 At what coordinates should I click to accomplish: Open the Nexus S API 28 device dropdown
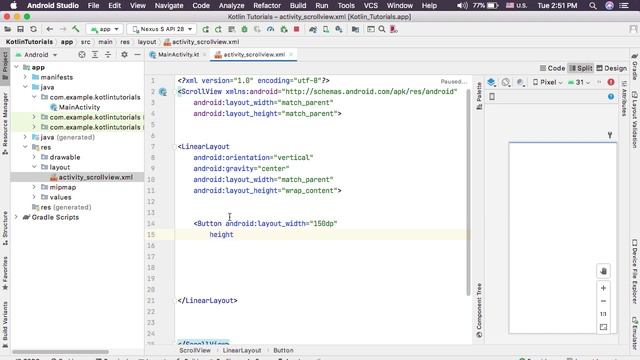point(162,29)
